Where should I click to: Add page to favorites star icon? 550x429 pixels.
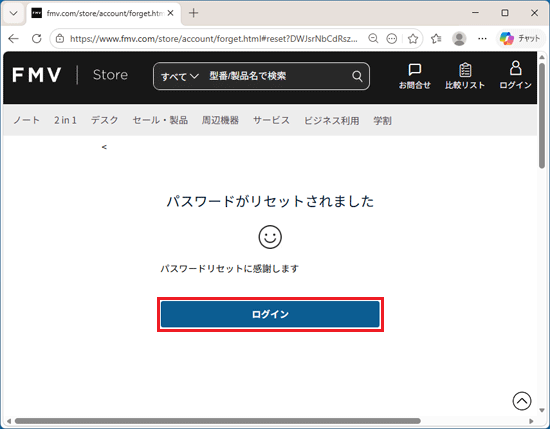[413, 38]
